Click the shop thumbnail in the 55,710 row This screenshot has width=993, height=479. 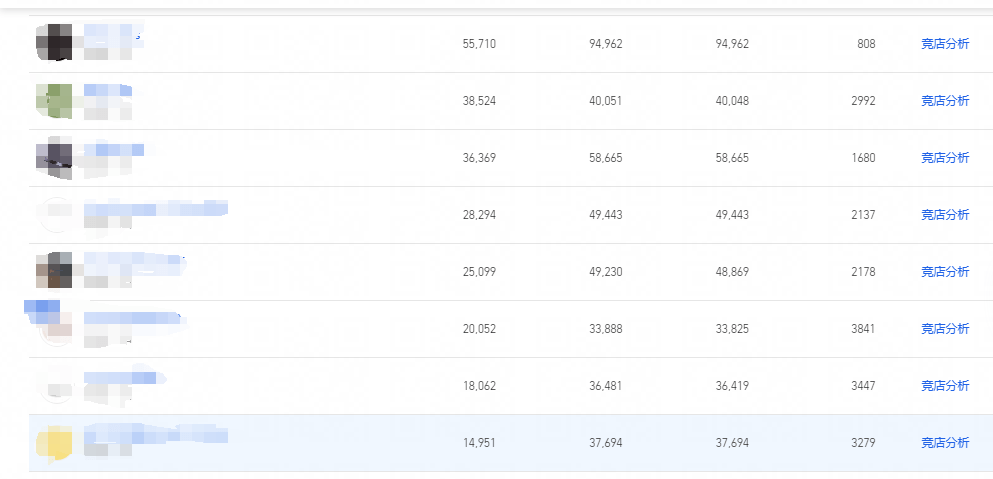[54, 44]
